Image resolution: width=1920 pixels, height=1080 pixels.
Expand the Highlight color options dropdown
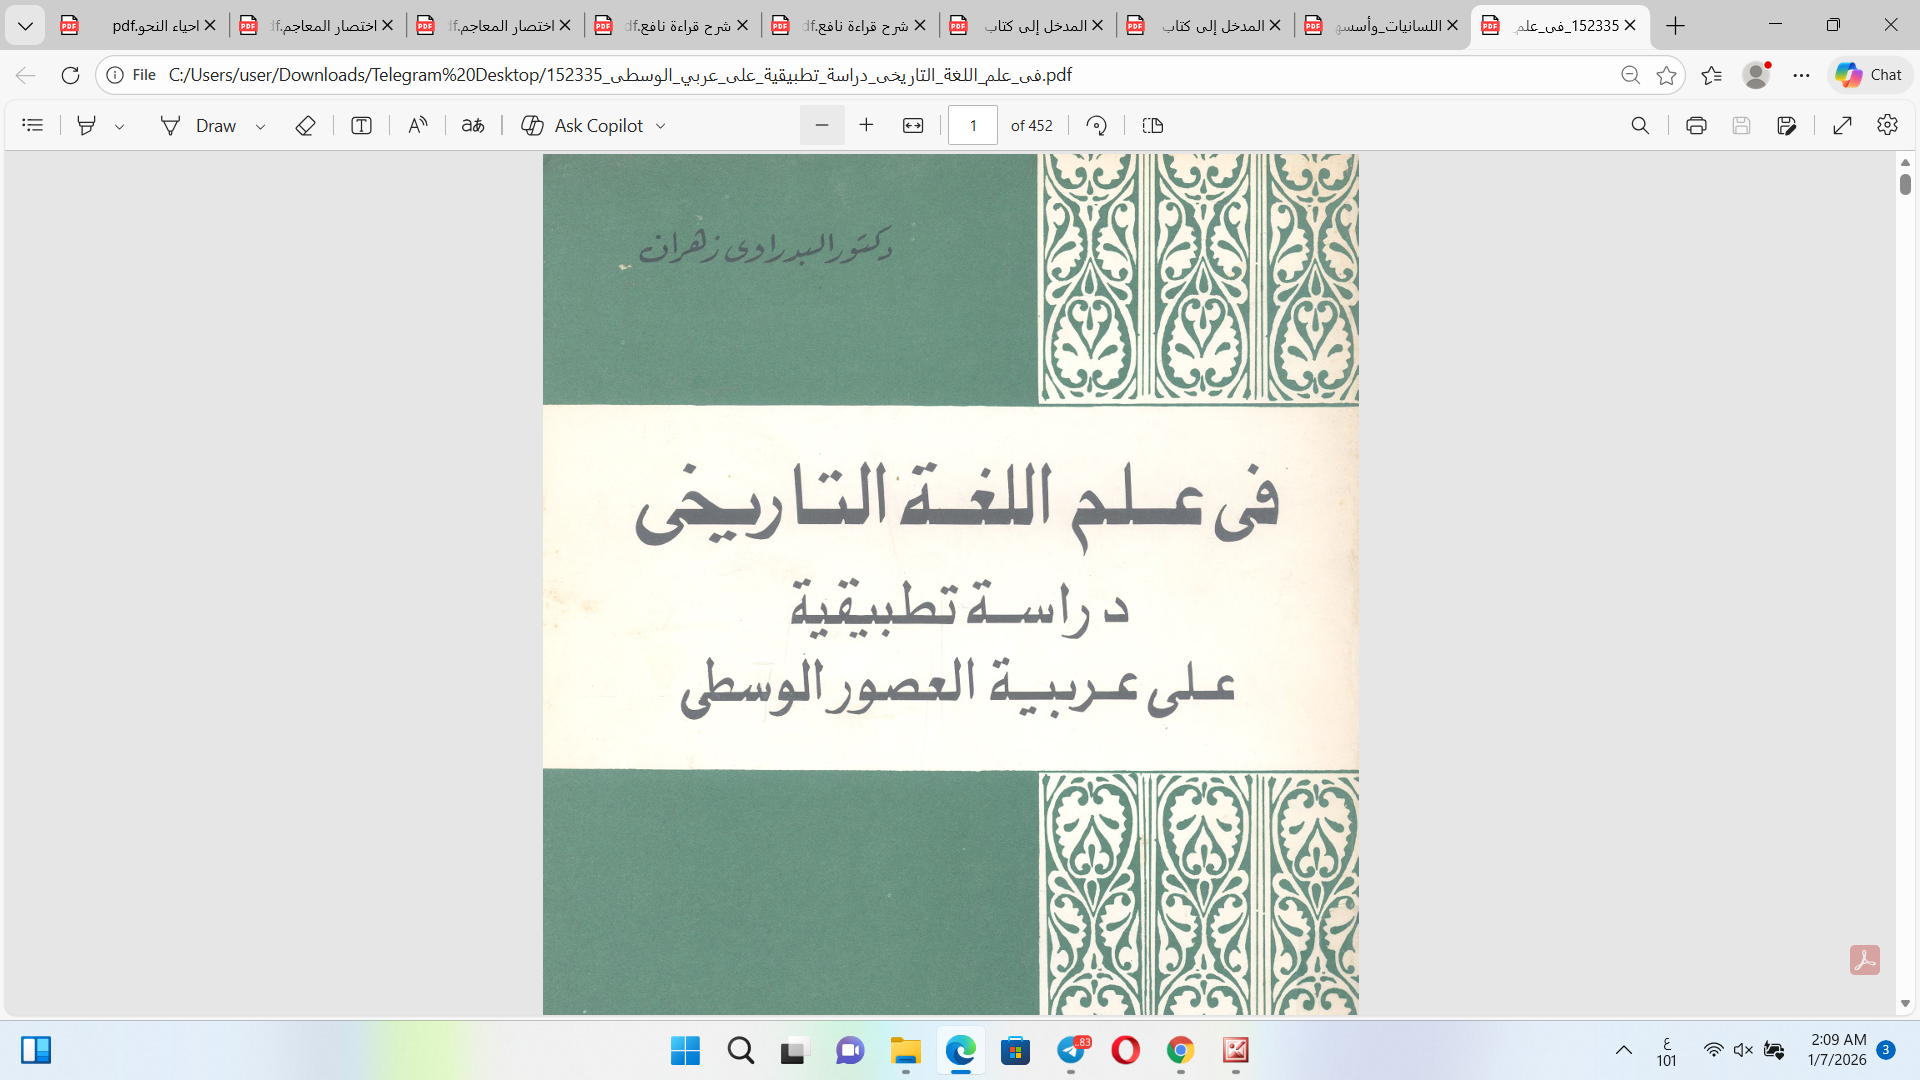119,126
